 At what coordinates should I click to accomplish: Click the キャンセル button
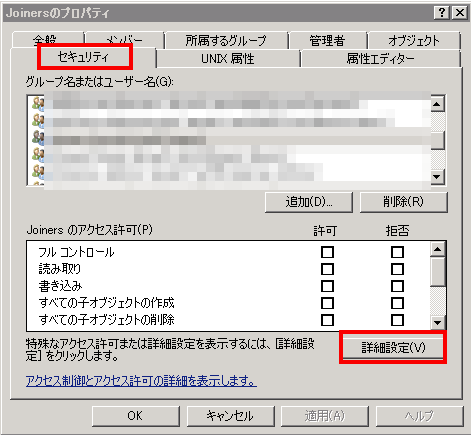pos(230,416)
